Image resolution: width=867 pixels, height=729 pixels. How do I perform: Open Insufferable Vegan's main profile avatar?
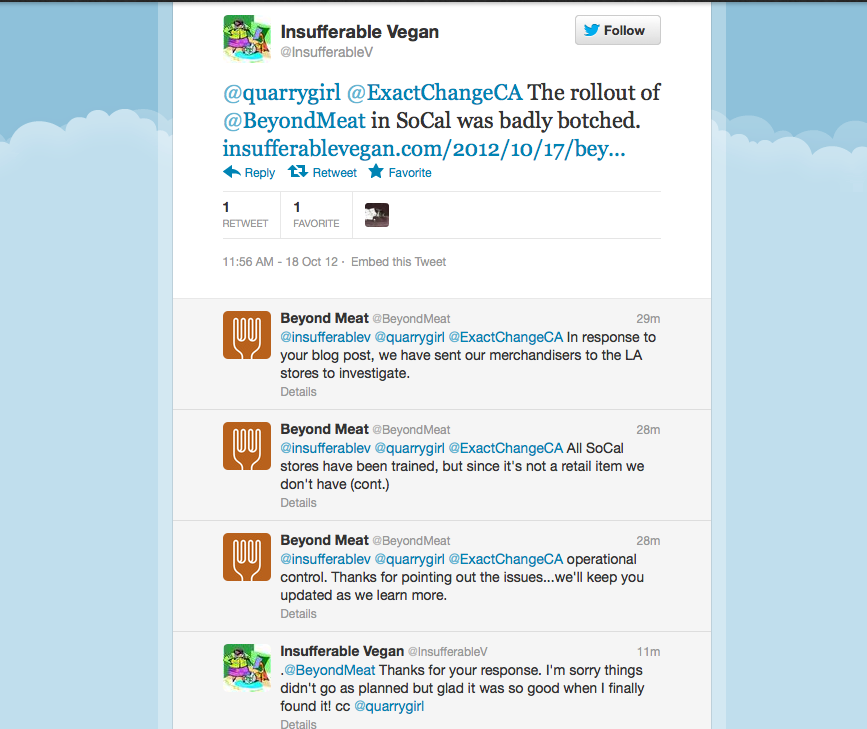pyautogui.click(x=247, y=39)
